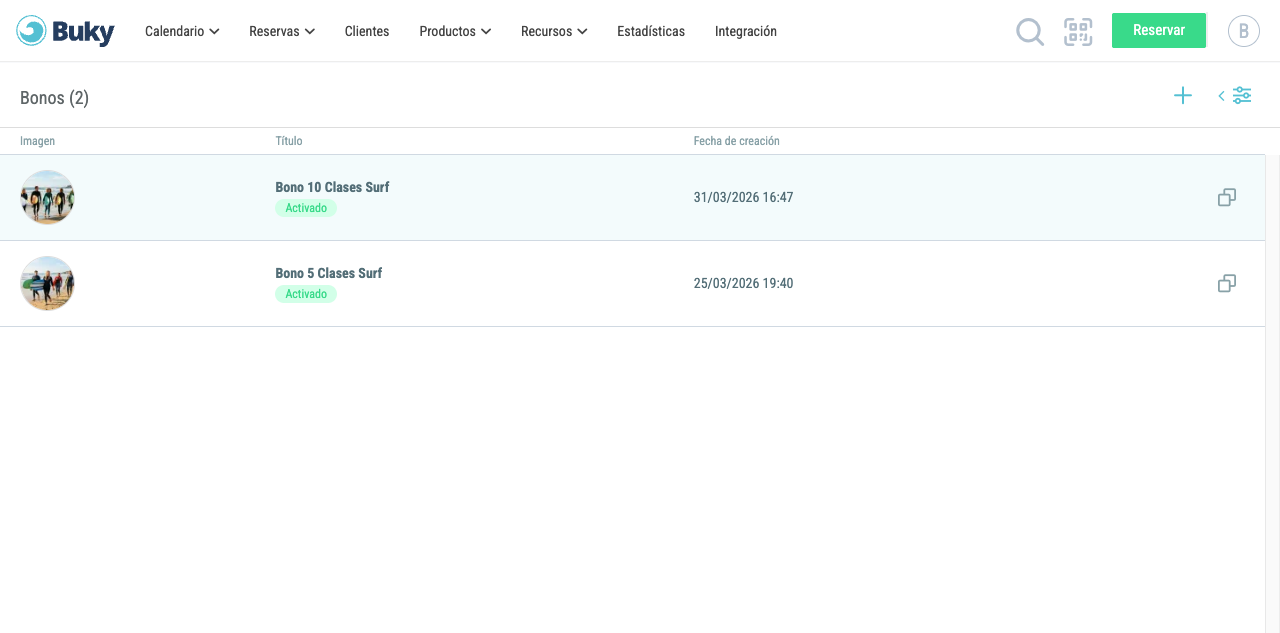Duplicate Bono 5 Clases Surf
Viewport: 1280px width, 633px height.
(x=1227, y=284)
